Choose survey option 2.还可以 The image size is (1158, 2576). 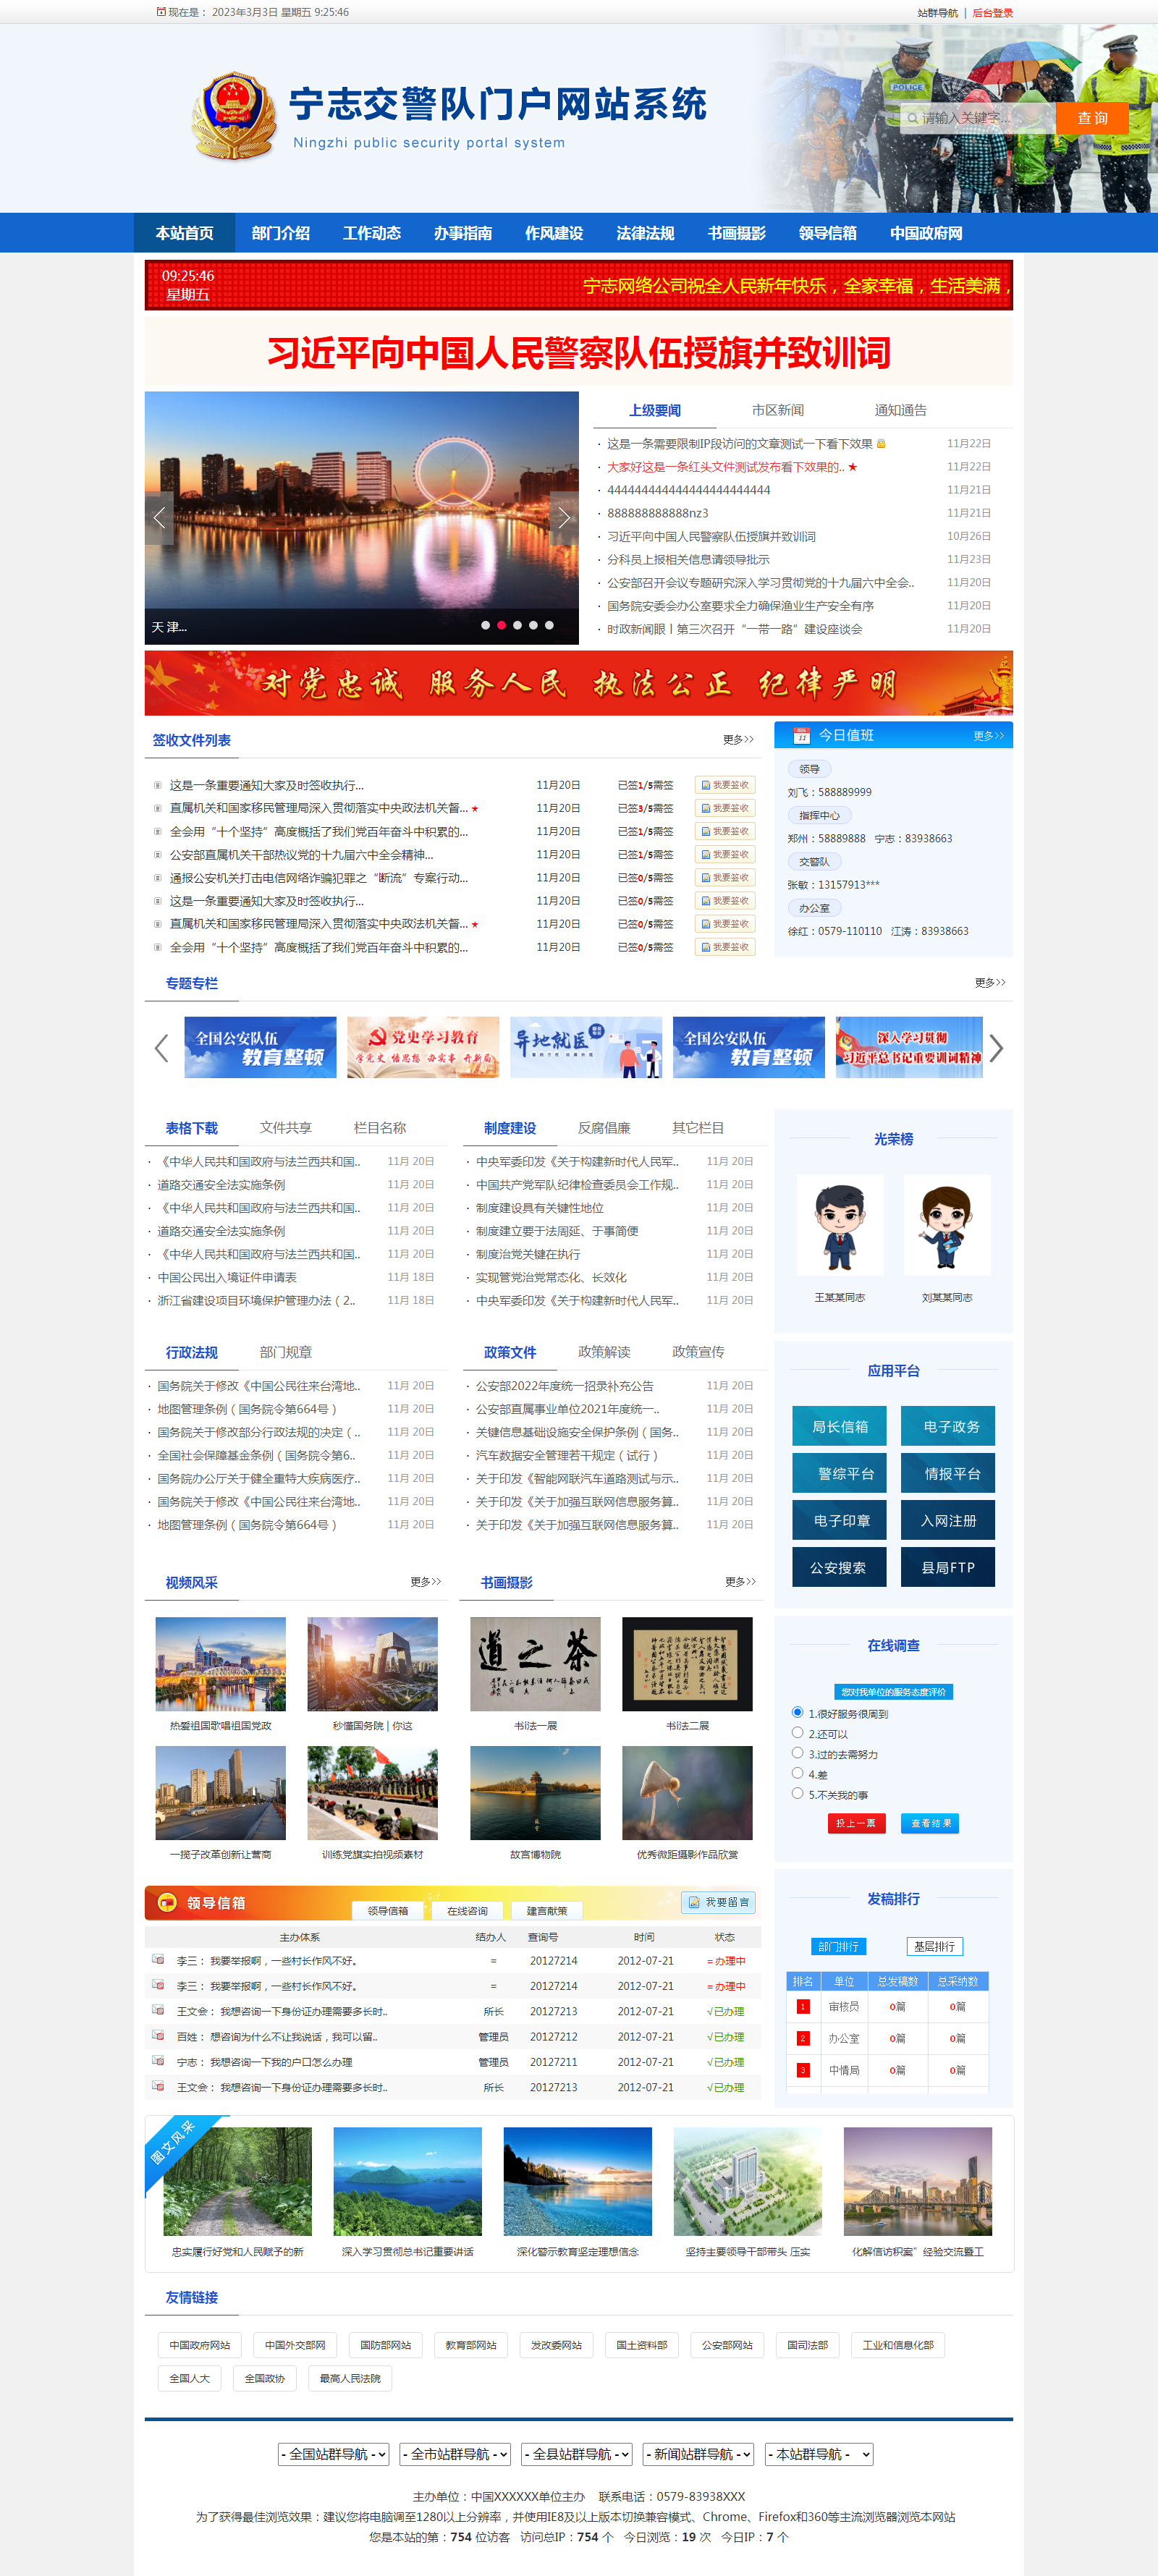tap(797, 1732)
